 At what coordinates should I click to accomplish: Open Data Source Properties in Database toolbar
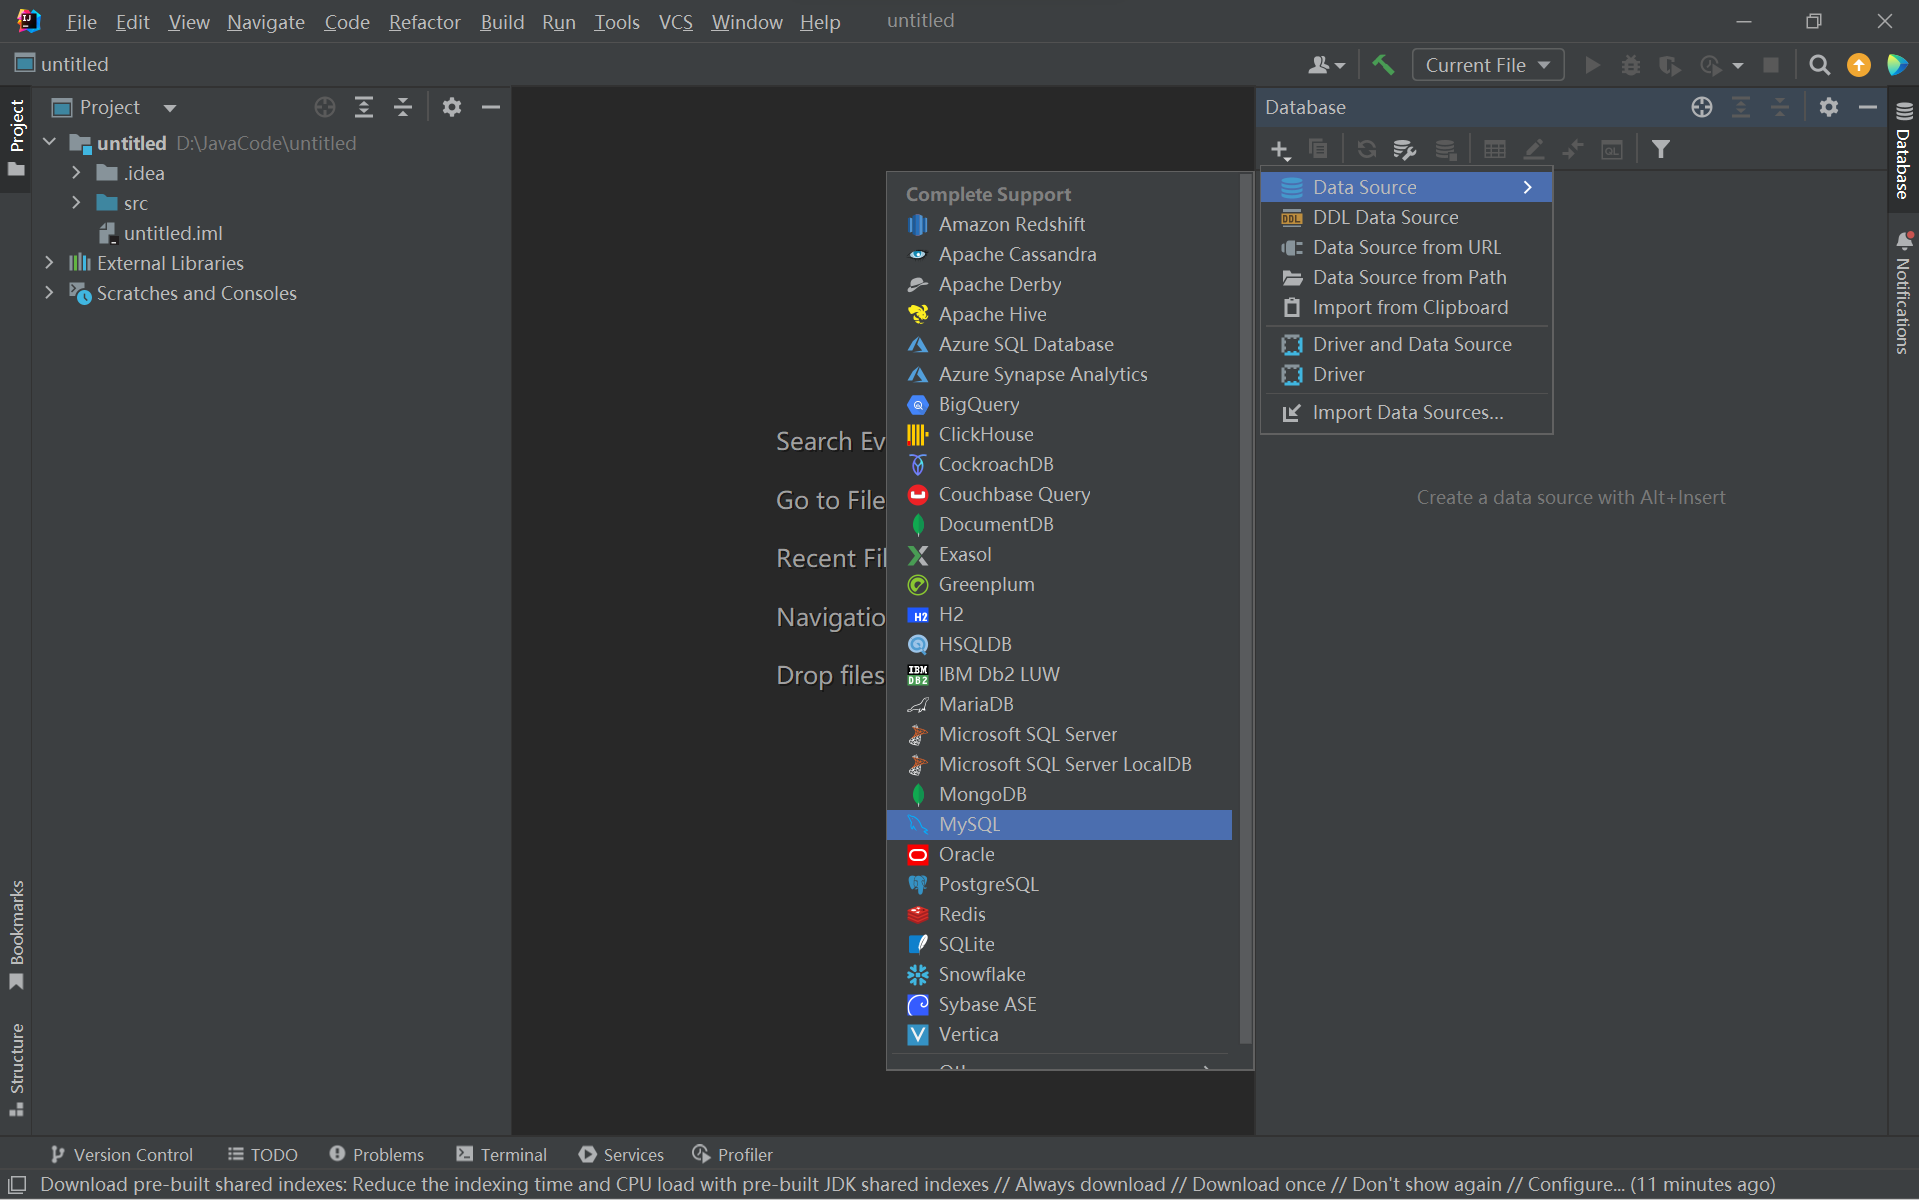[1405, 148]
